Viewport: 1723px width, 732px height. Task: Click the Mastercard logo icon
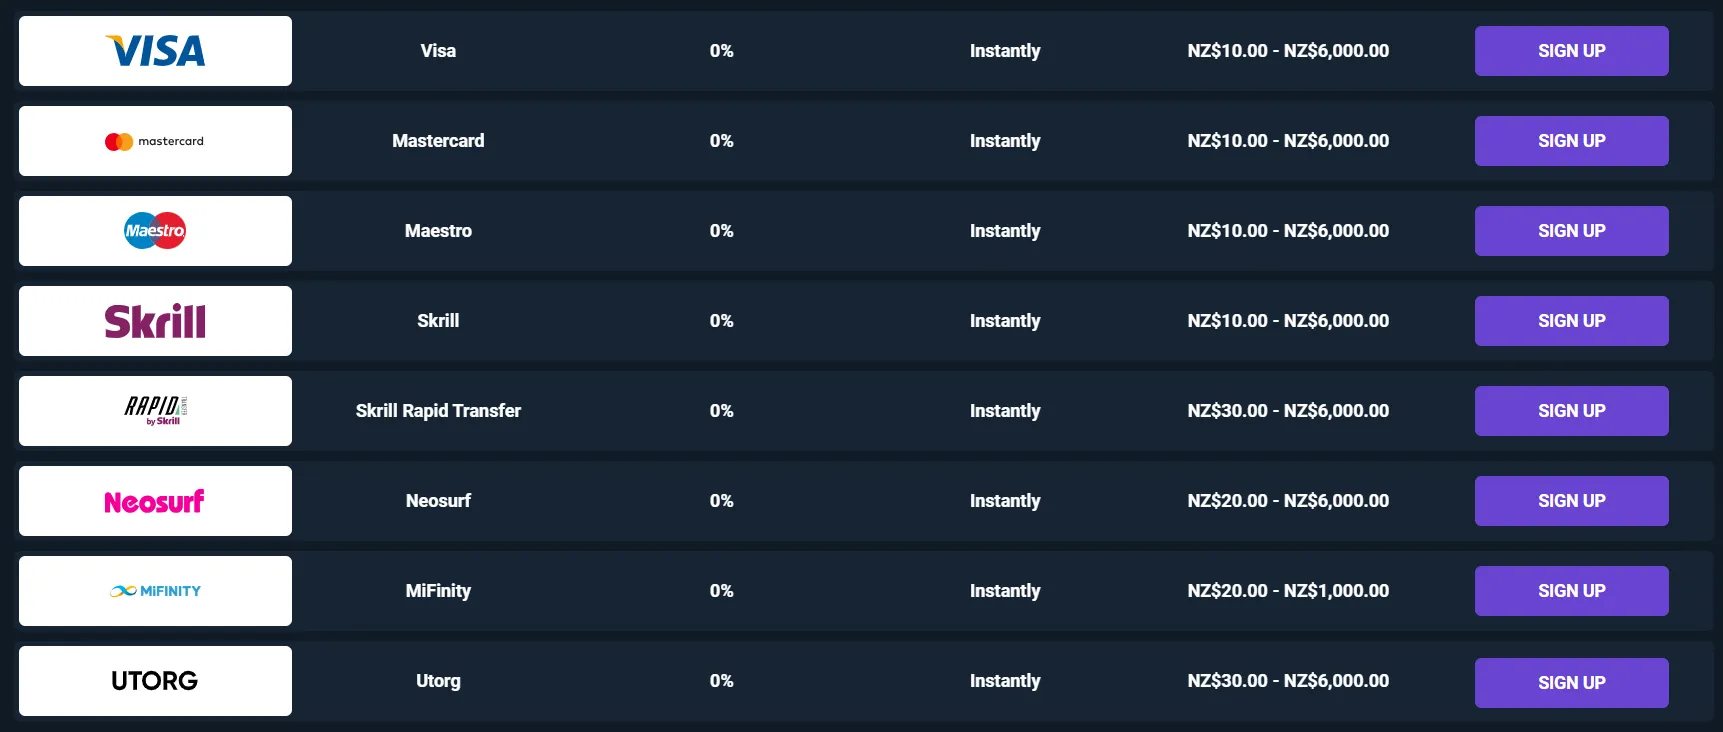[x=155, y=141]
